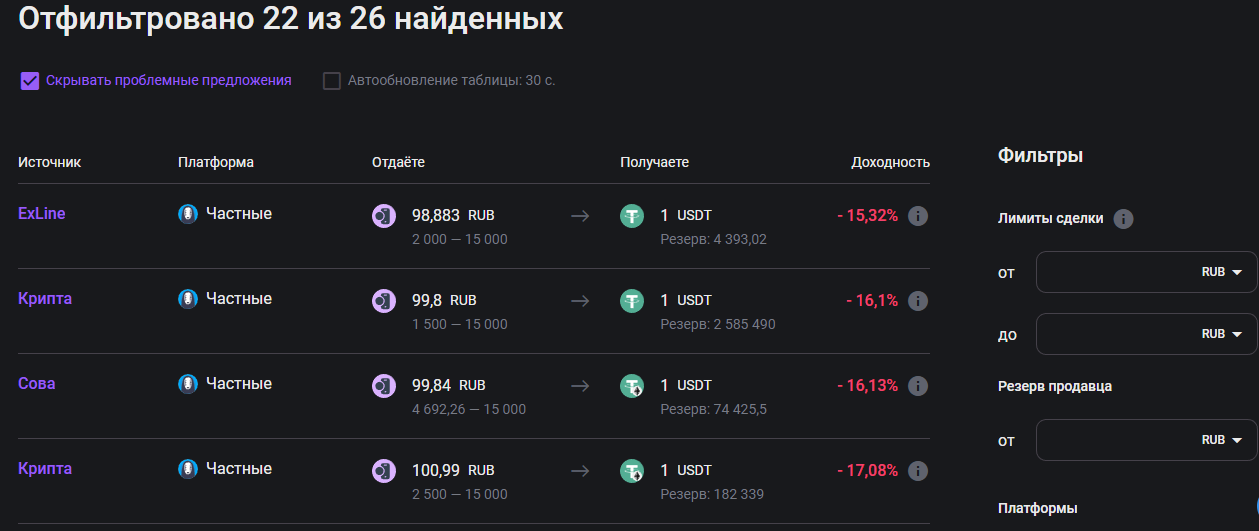The width and height of the screenshot is (1259, 531).
Task: Click the Отдаёте column header
Action: [398, 162]
